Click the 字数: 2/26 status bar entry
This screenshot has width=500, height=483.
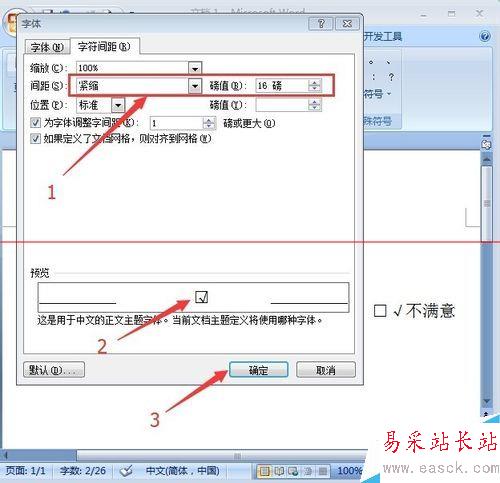[x=83, y=471]
